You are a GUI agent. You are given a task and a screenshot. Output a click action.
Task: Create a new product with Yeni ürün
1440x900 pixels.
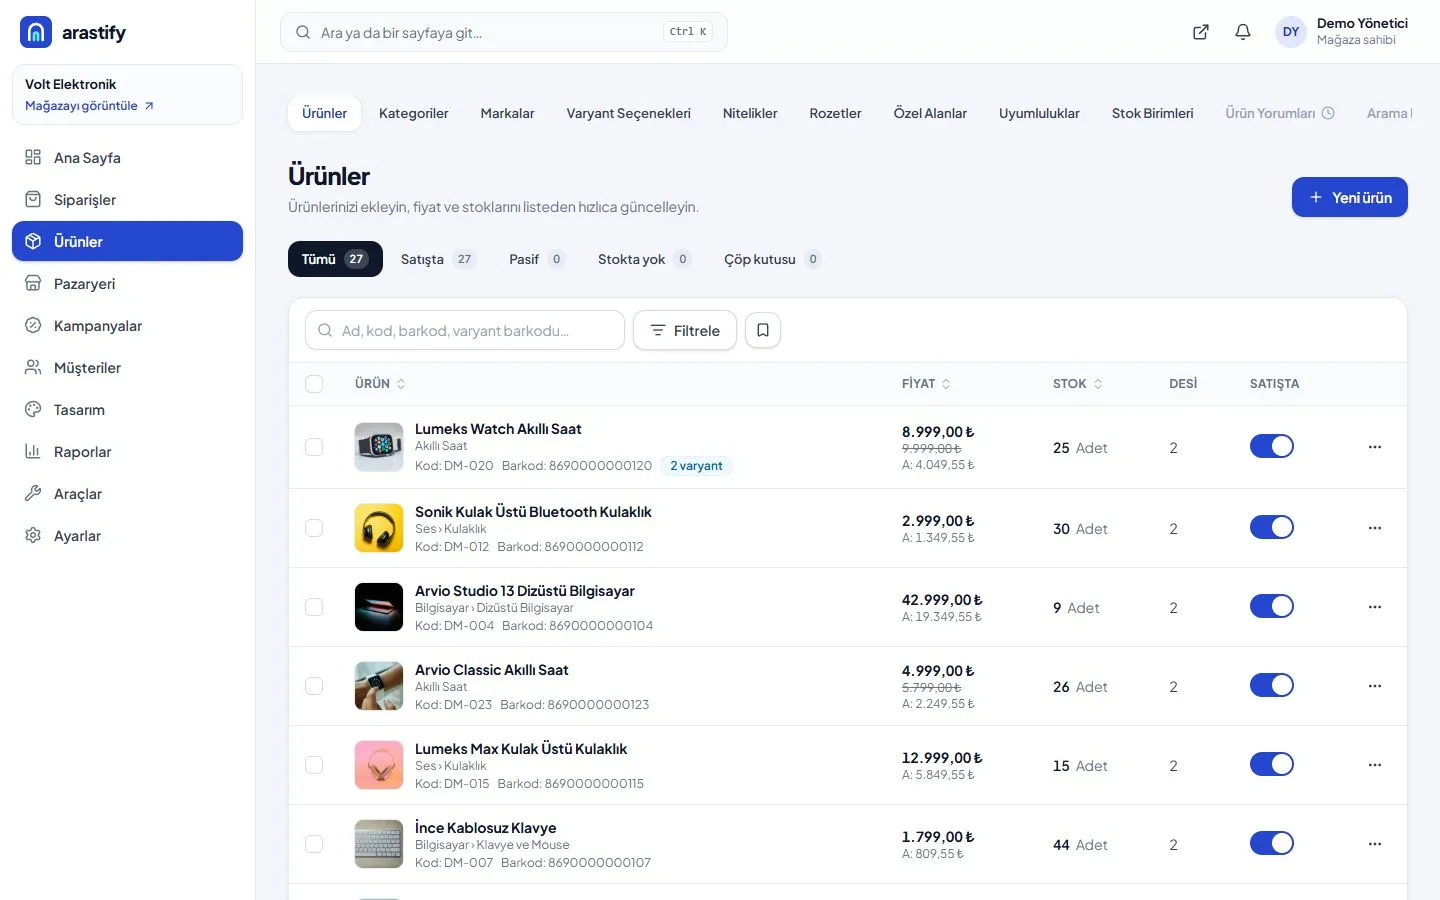(x=1350, y=197)
